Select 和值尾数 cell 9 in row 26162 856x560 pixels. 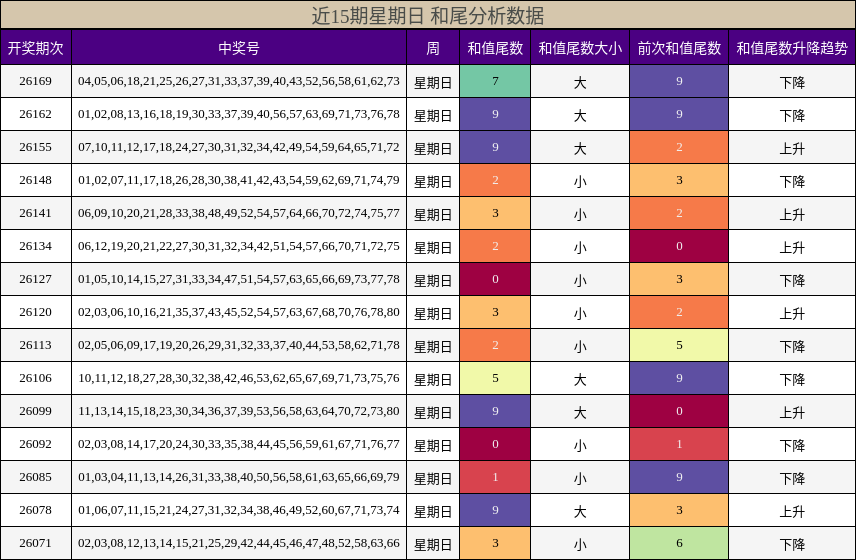click(495, 114)
